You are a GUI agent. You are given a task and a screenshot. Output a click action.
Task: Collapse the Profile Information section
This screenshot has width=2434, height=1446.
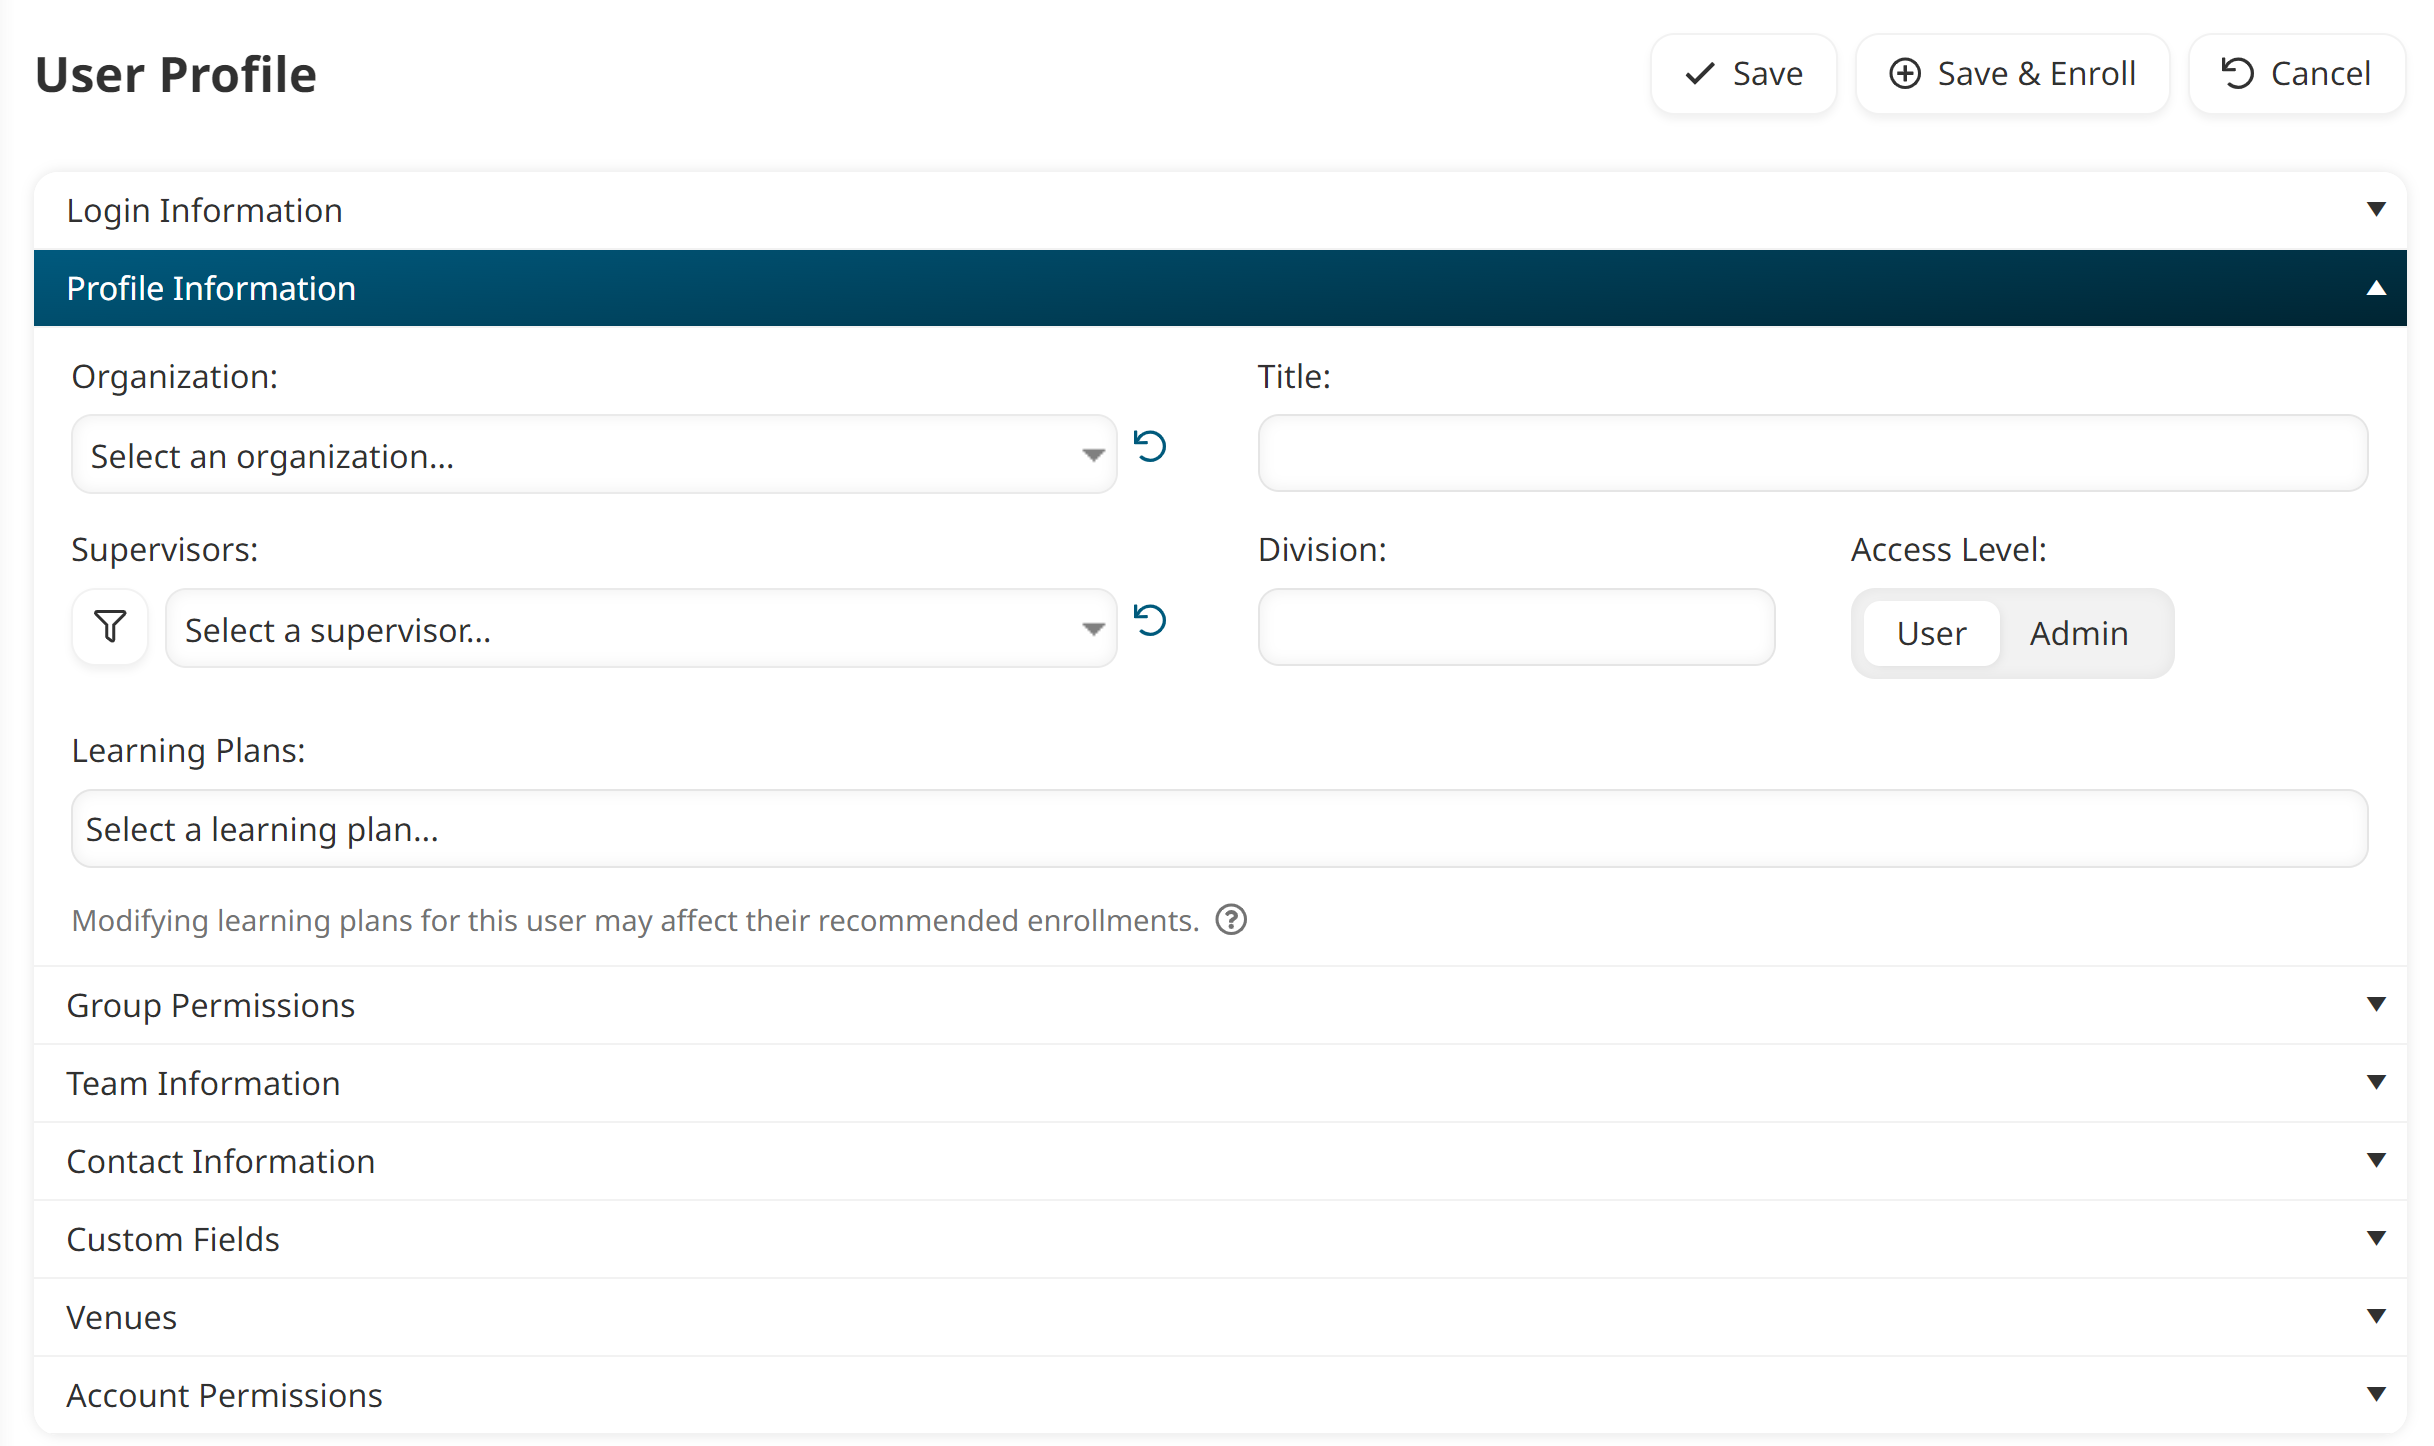pos(1220,288)
